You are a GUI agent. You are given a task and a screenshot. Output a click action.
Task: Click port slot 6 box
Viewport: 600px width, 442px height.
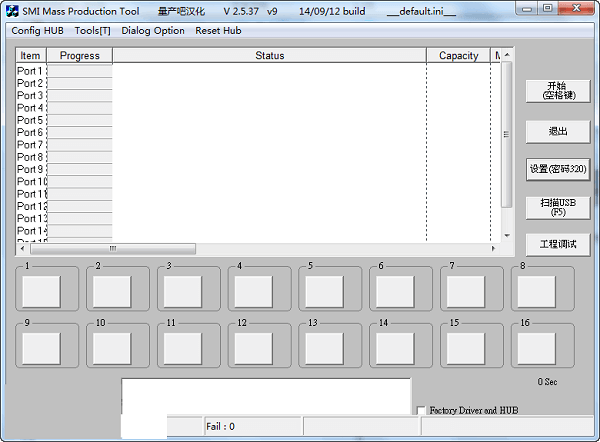point(396,291)
